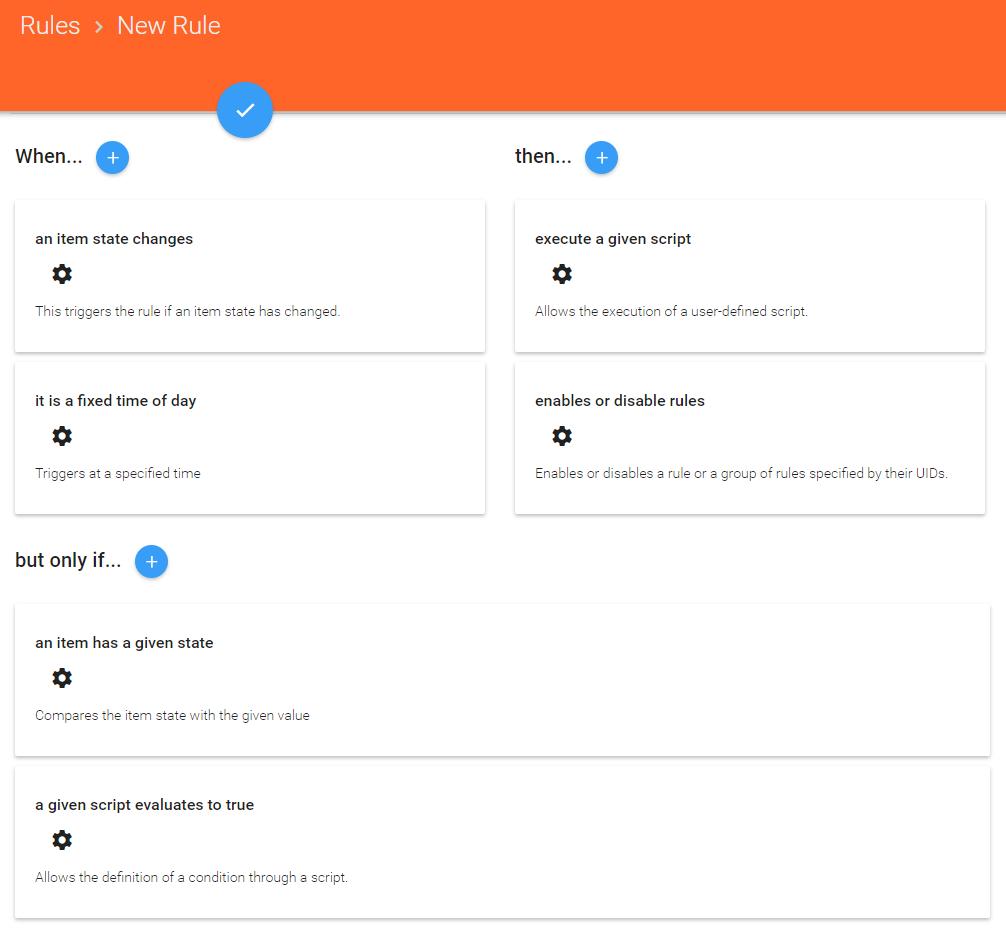Navigate back via the Rules breadcrumb
The width and height of the screenshot is (1006, 939).
pyautogui.click(x=50, y=25)
